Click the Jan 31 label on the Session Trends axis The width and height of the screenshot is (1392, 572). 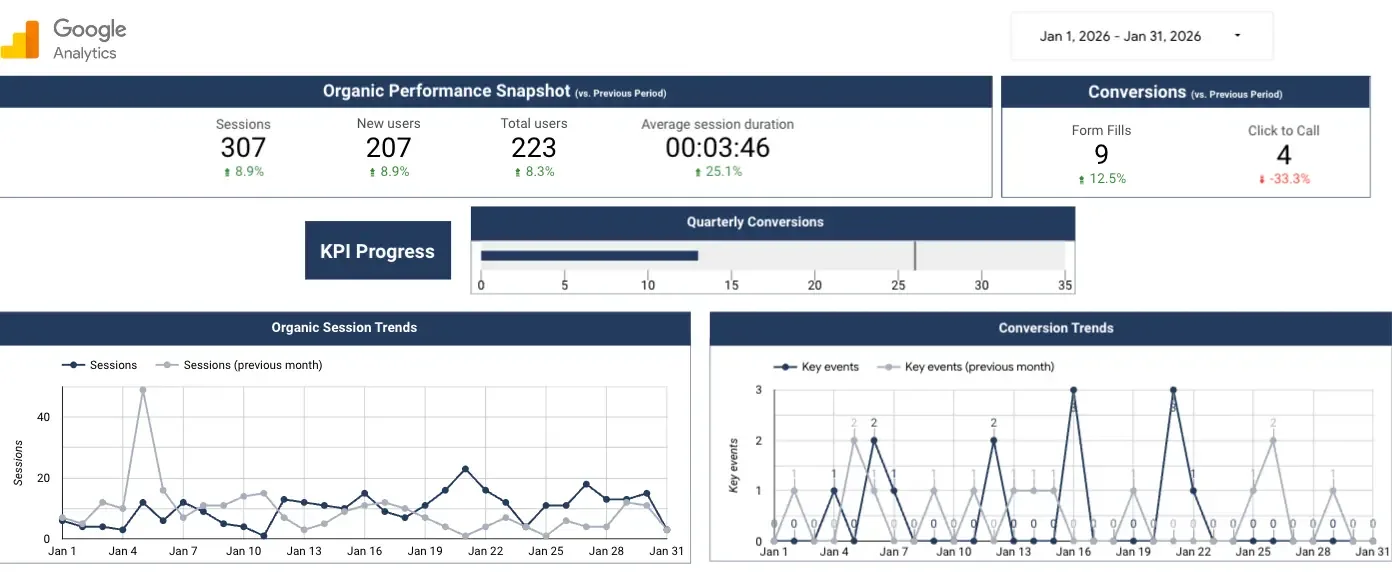pyautogui.click(x=666, y=551)
